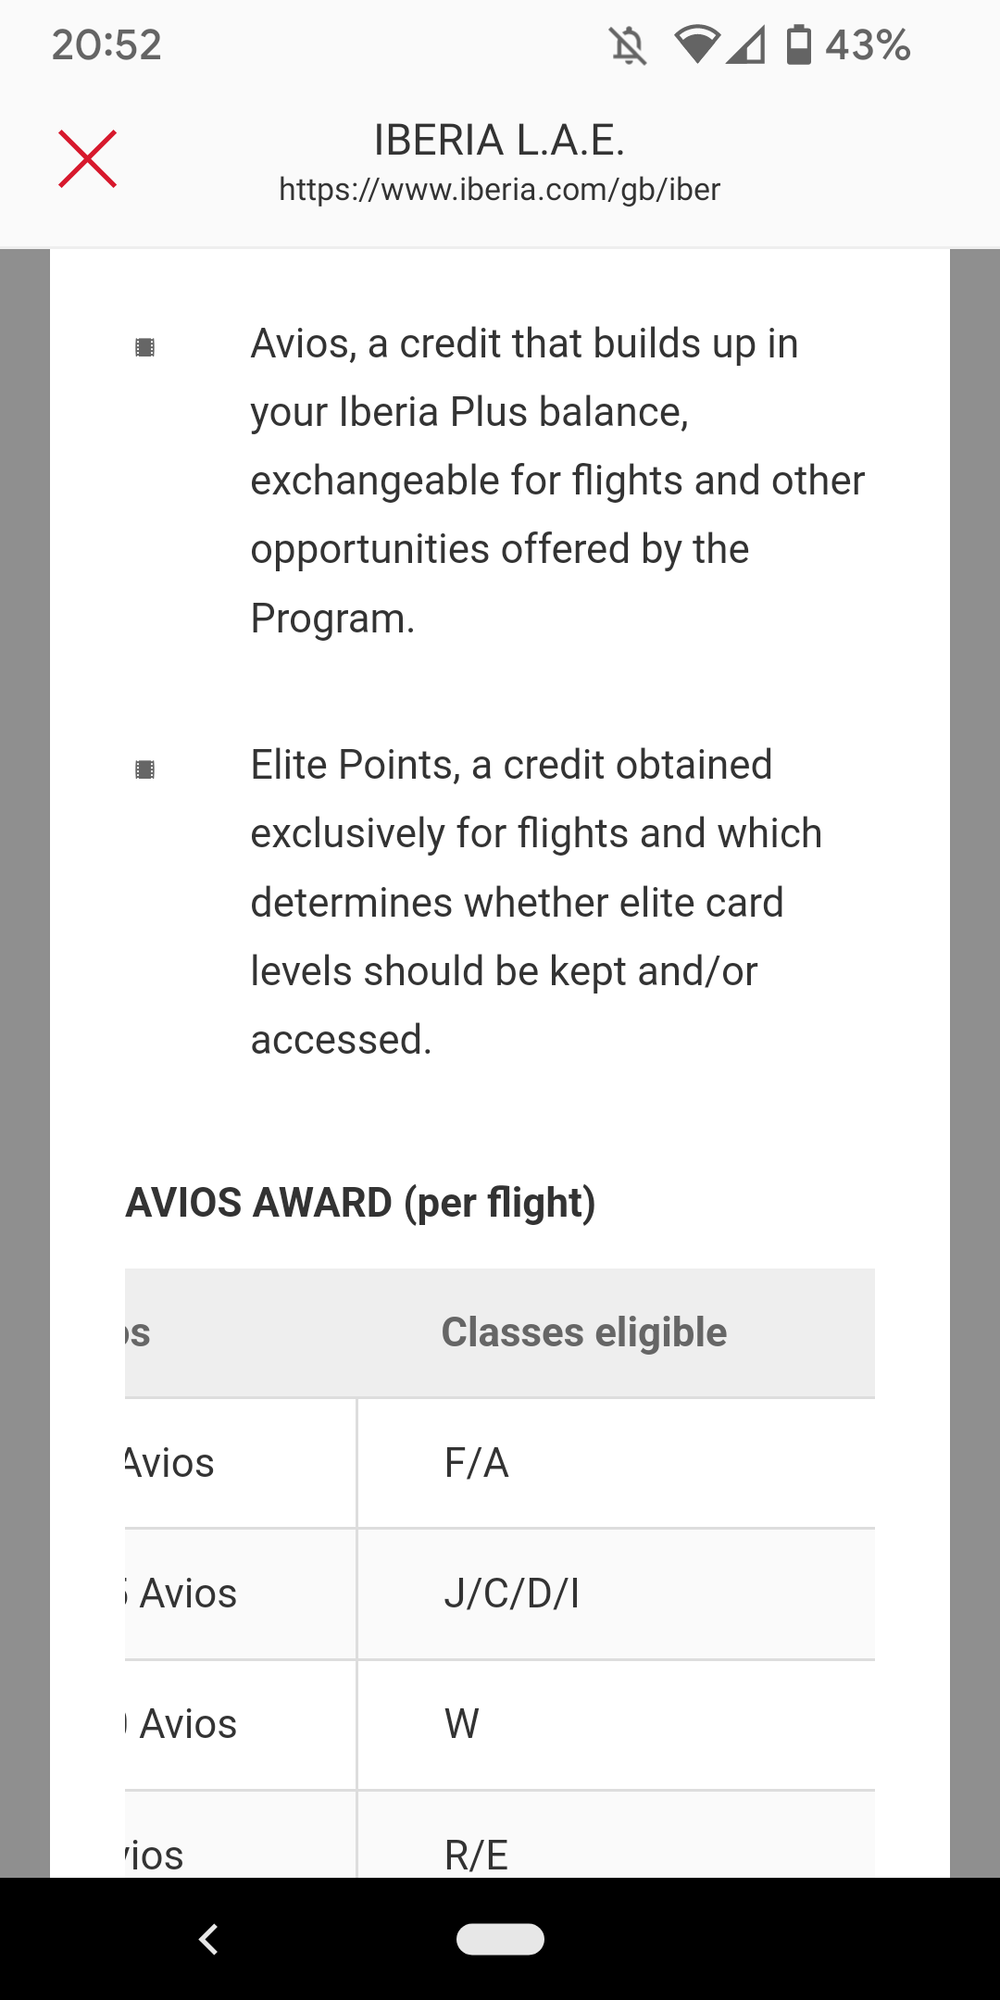Tap the Wi-Fi status icon
Image resolution: width=1000 pixels, height=2000 pixels.
click(x=697, y=45)
